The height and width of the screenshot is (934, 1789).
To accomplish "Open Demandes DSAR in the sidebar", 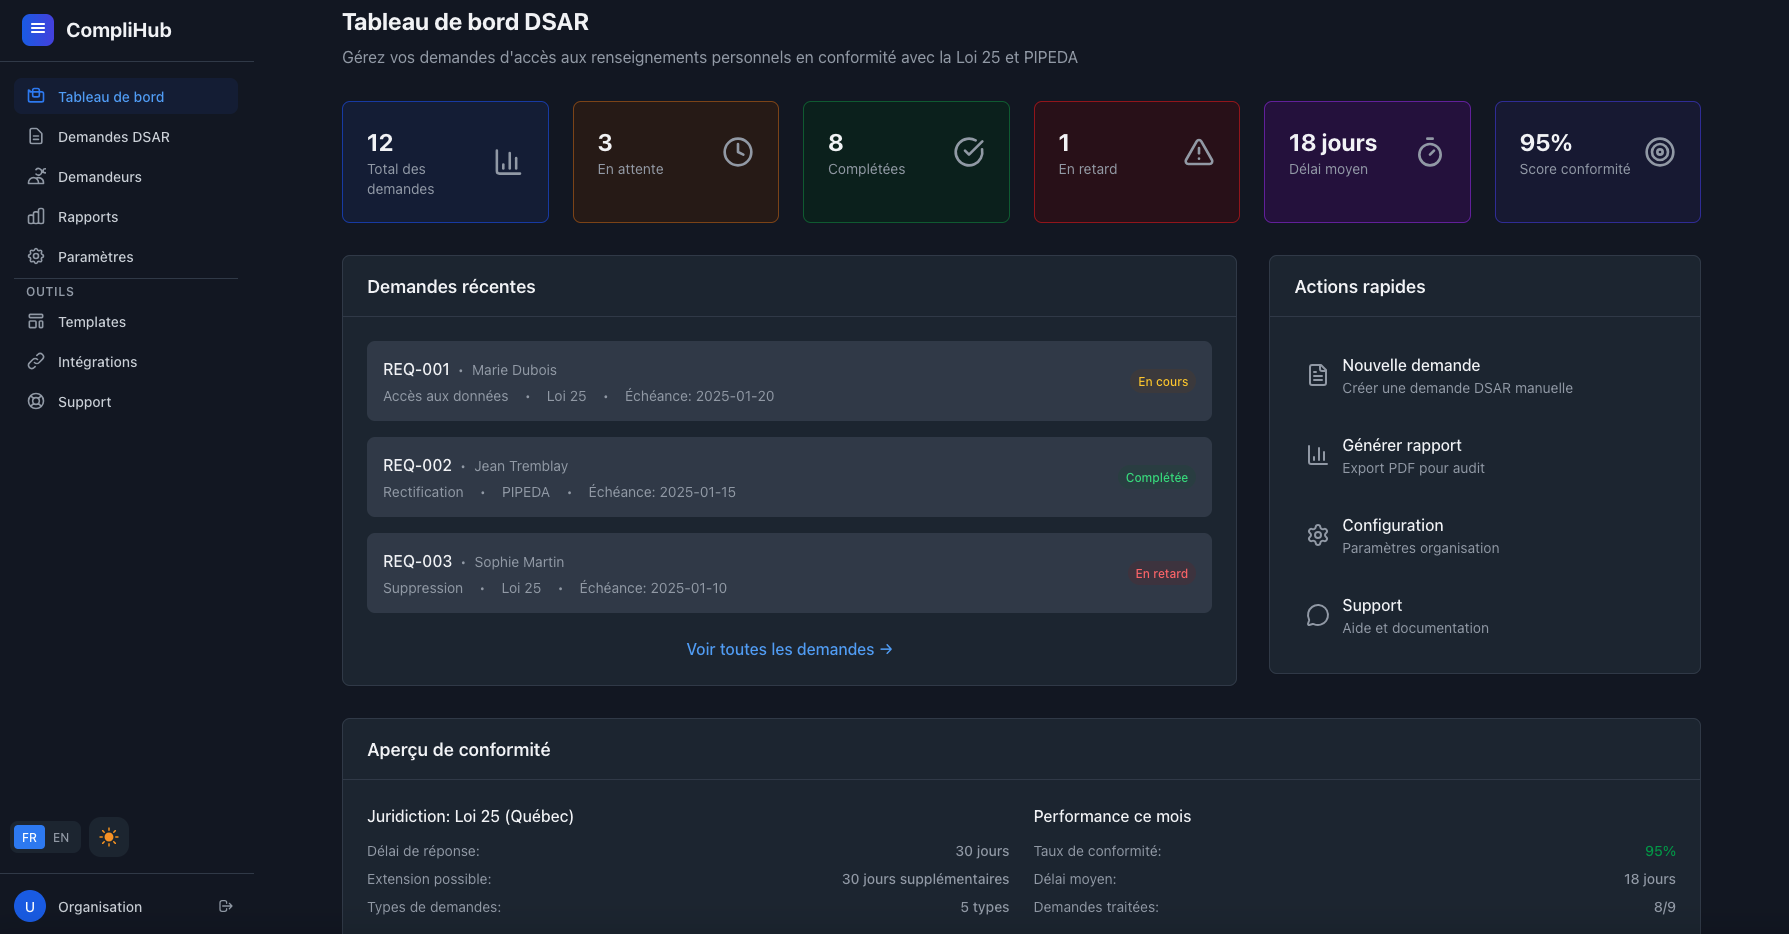I will [x=113, y=136].
